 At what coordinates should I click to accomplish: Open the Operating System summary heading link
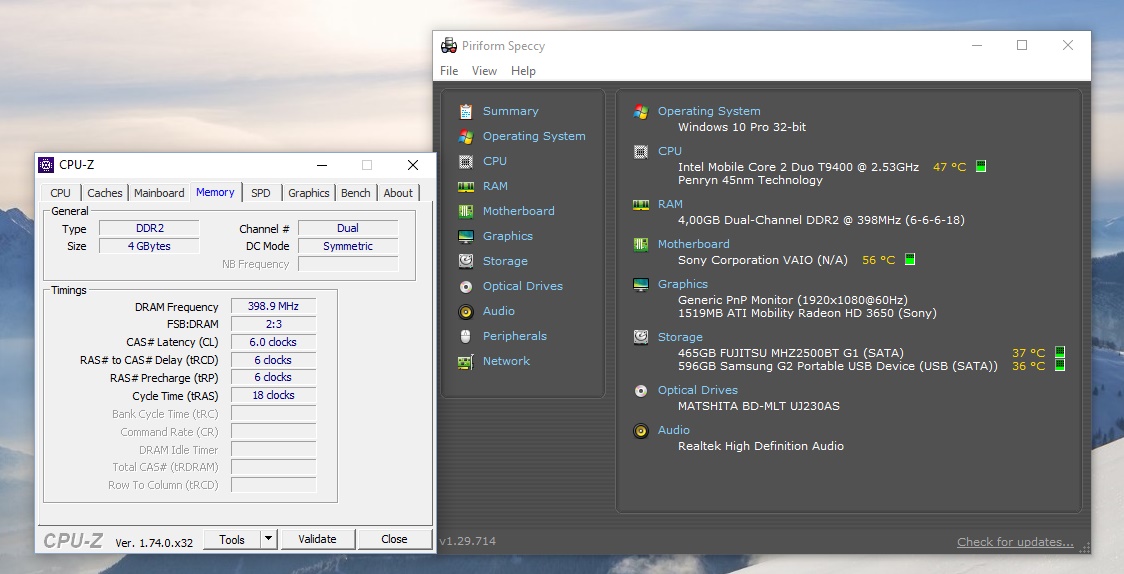point(709,111)
